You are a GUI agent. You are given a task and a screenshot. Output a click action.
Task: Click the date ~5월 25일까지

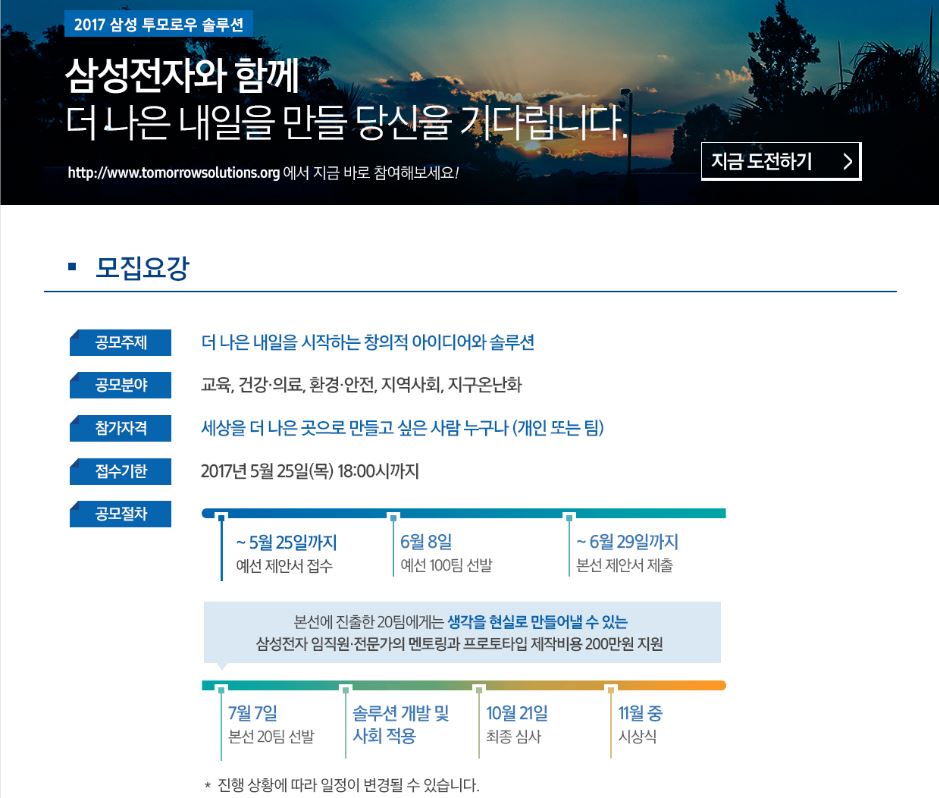coord(287,542)
